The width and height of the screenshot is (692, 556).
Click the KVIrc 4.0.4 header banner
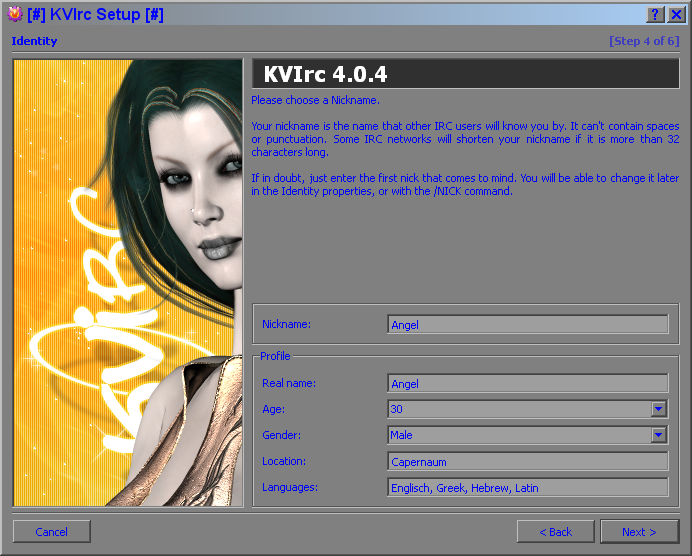point(466,74)
